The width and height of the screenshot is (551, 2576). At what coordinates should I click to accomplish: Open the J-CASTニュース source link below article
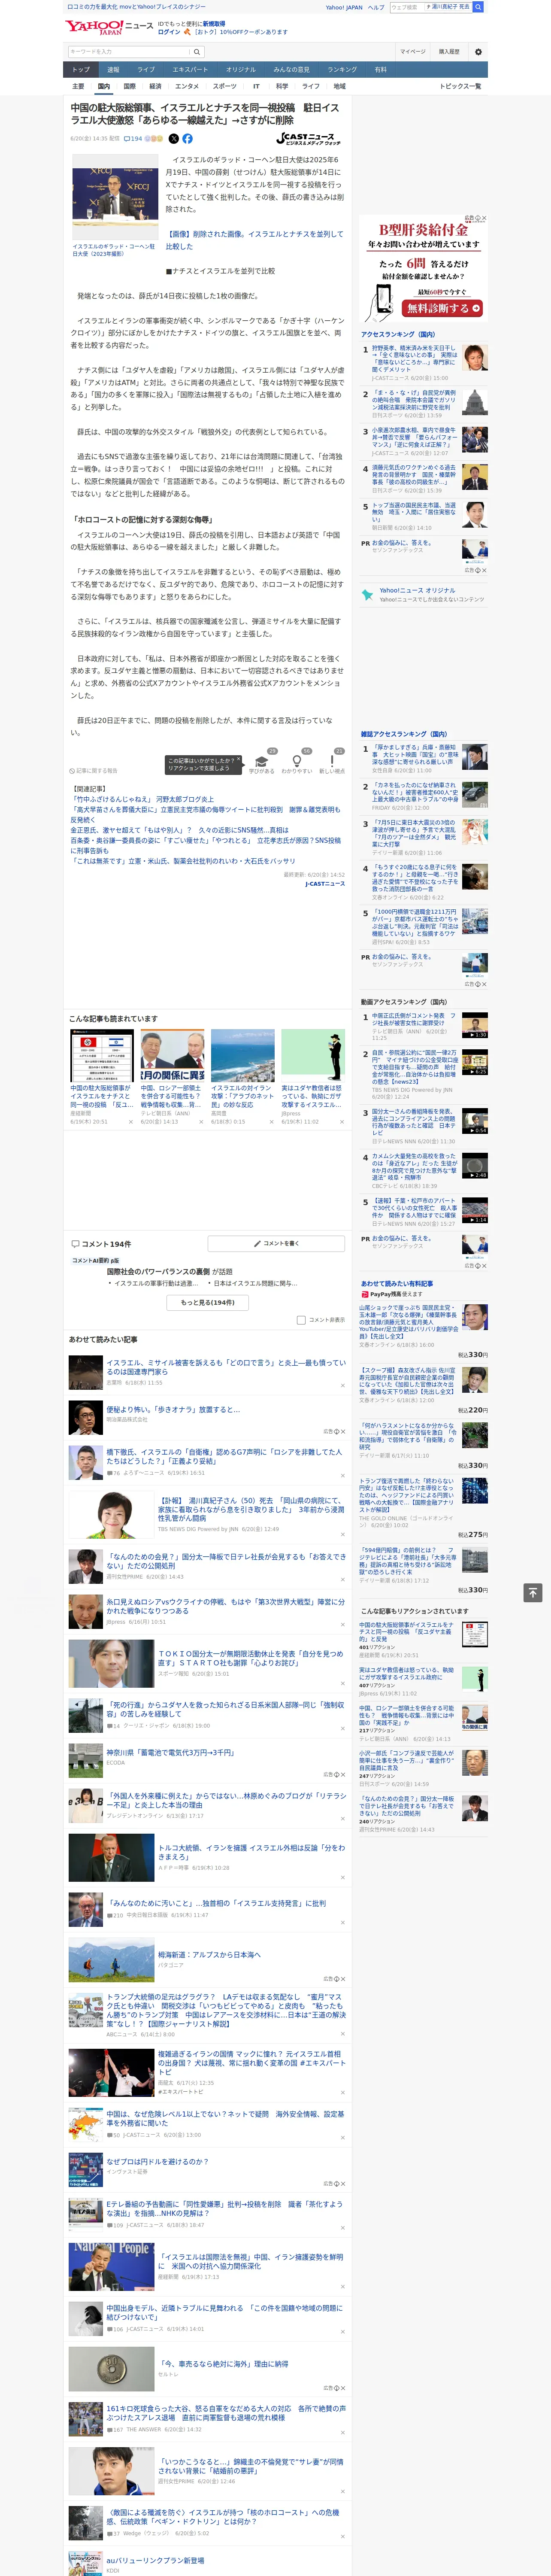[325, 883]
